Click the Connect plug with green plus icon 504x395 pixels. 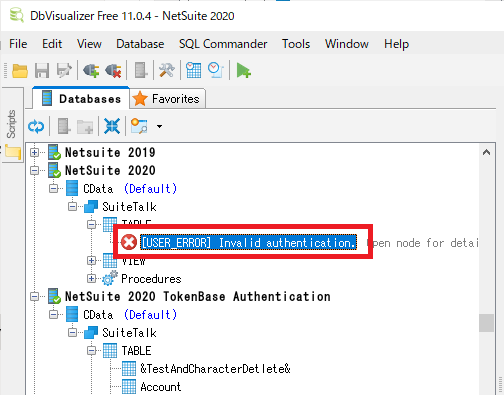click(91, 71)
